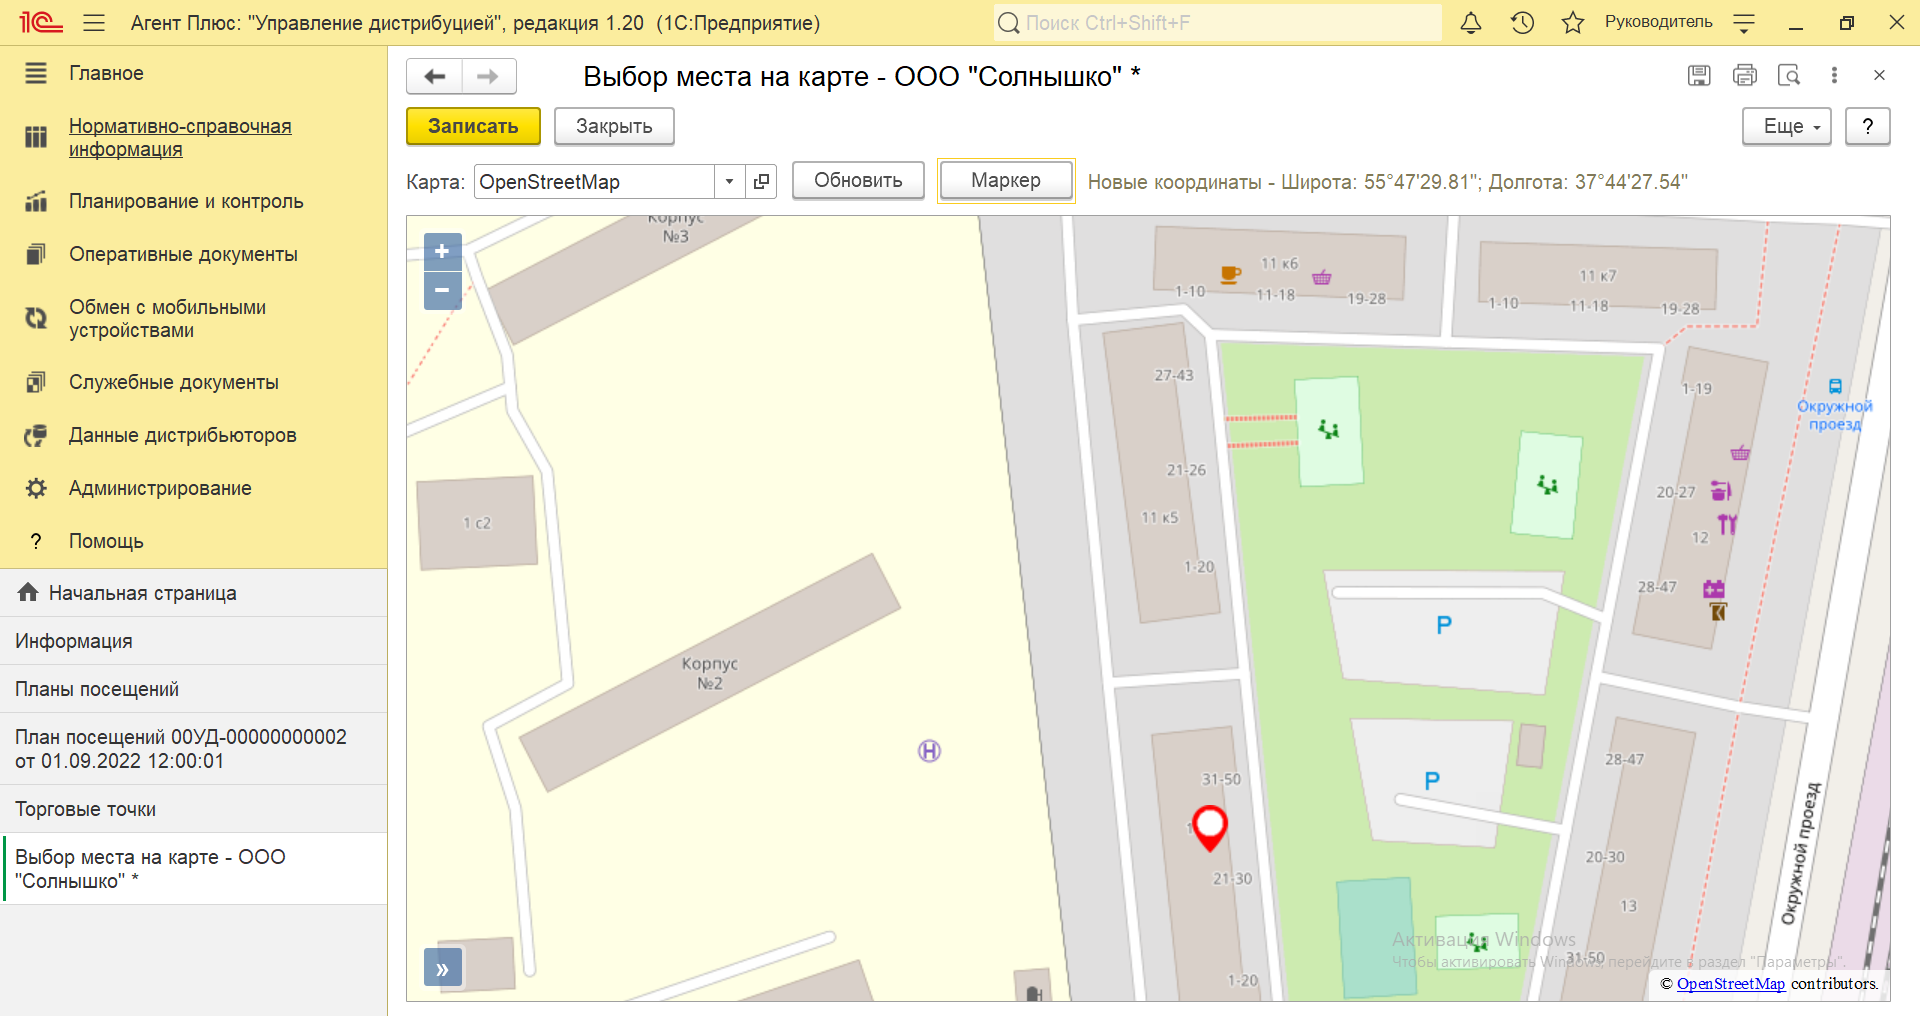Open the three-dot more options menu

[1834, 75]
